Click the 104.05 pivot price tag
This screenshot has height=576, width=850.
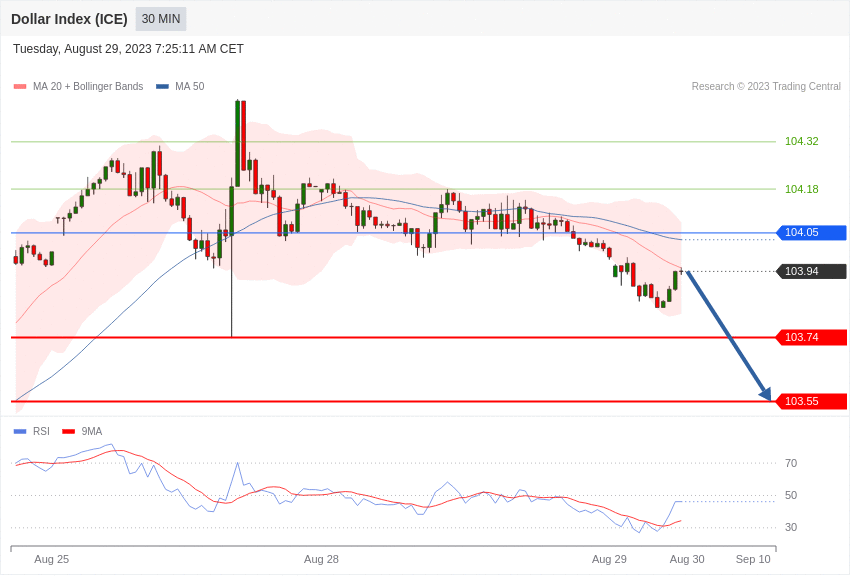click(812, 232)
